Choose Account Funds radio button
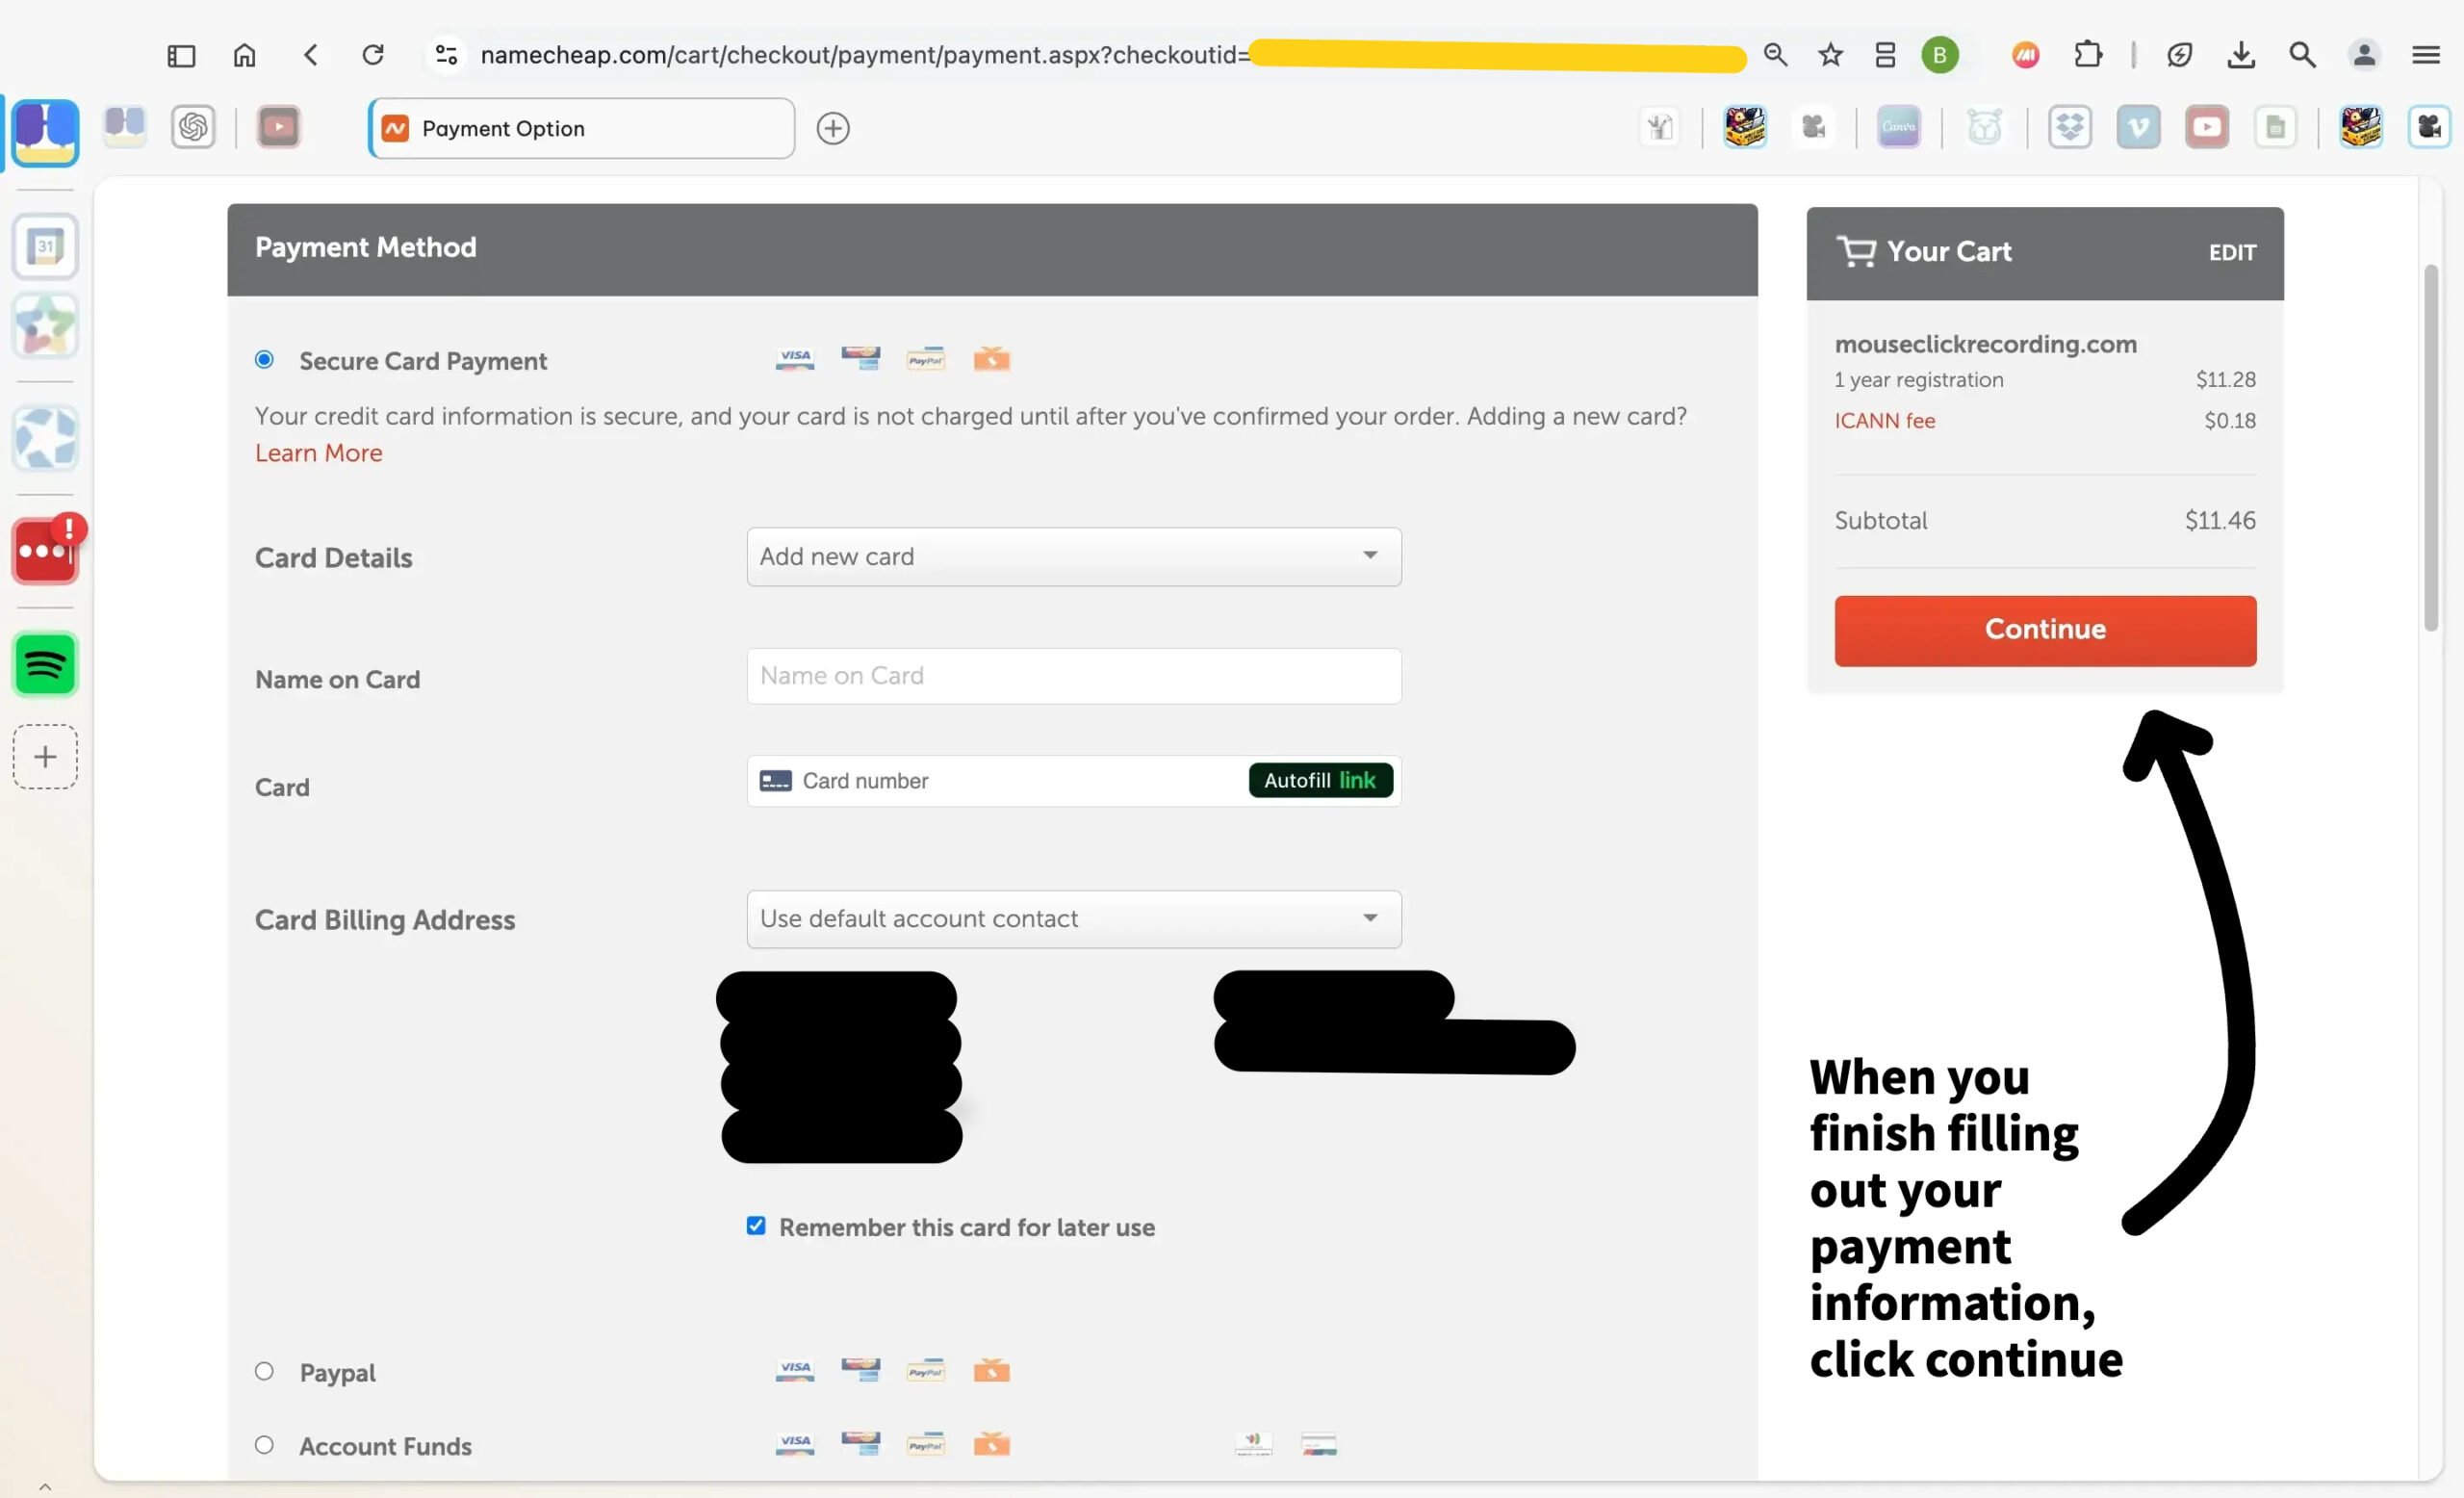Screen dimensions: 2464x1498 pos(264,1445)
